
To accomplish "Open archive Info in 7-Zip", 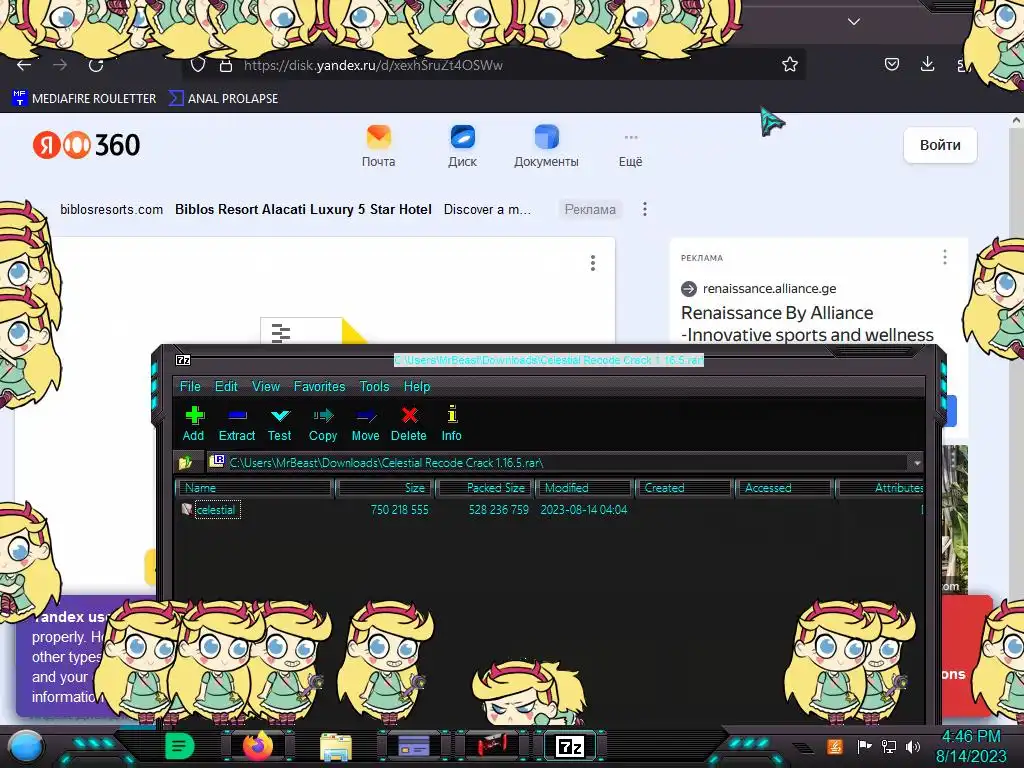I will click(451, 424).
